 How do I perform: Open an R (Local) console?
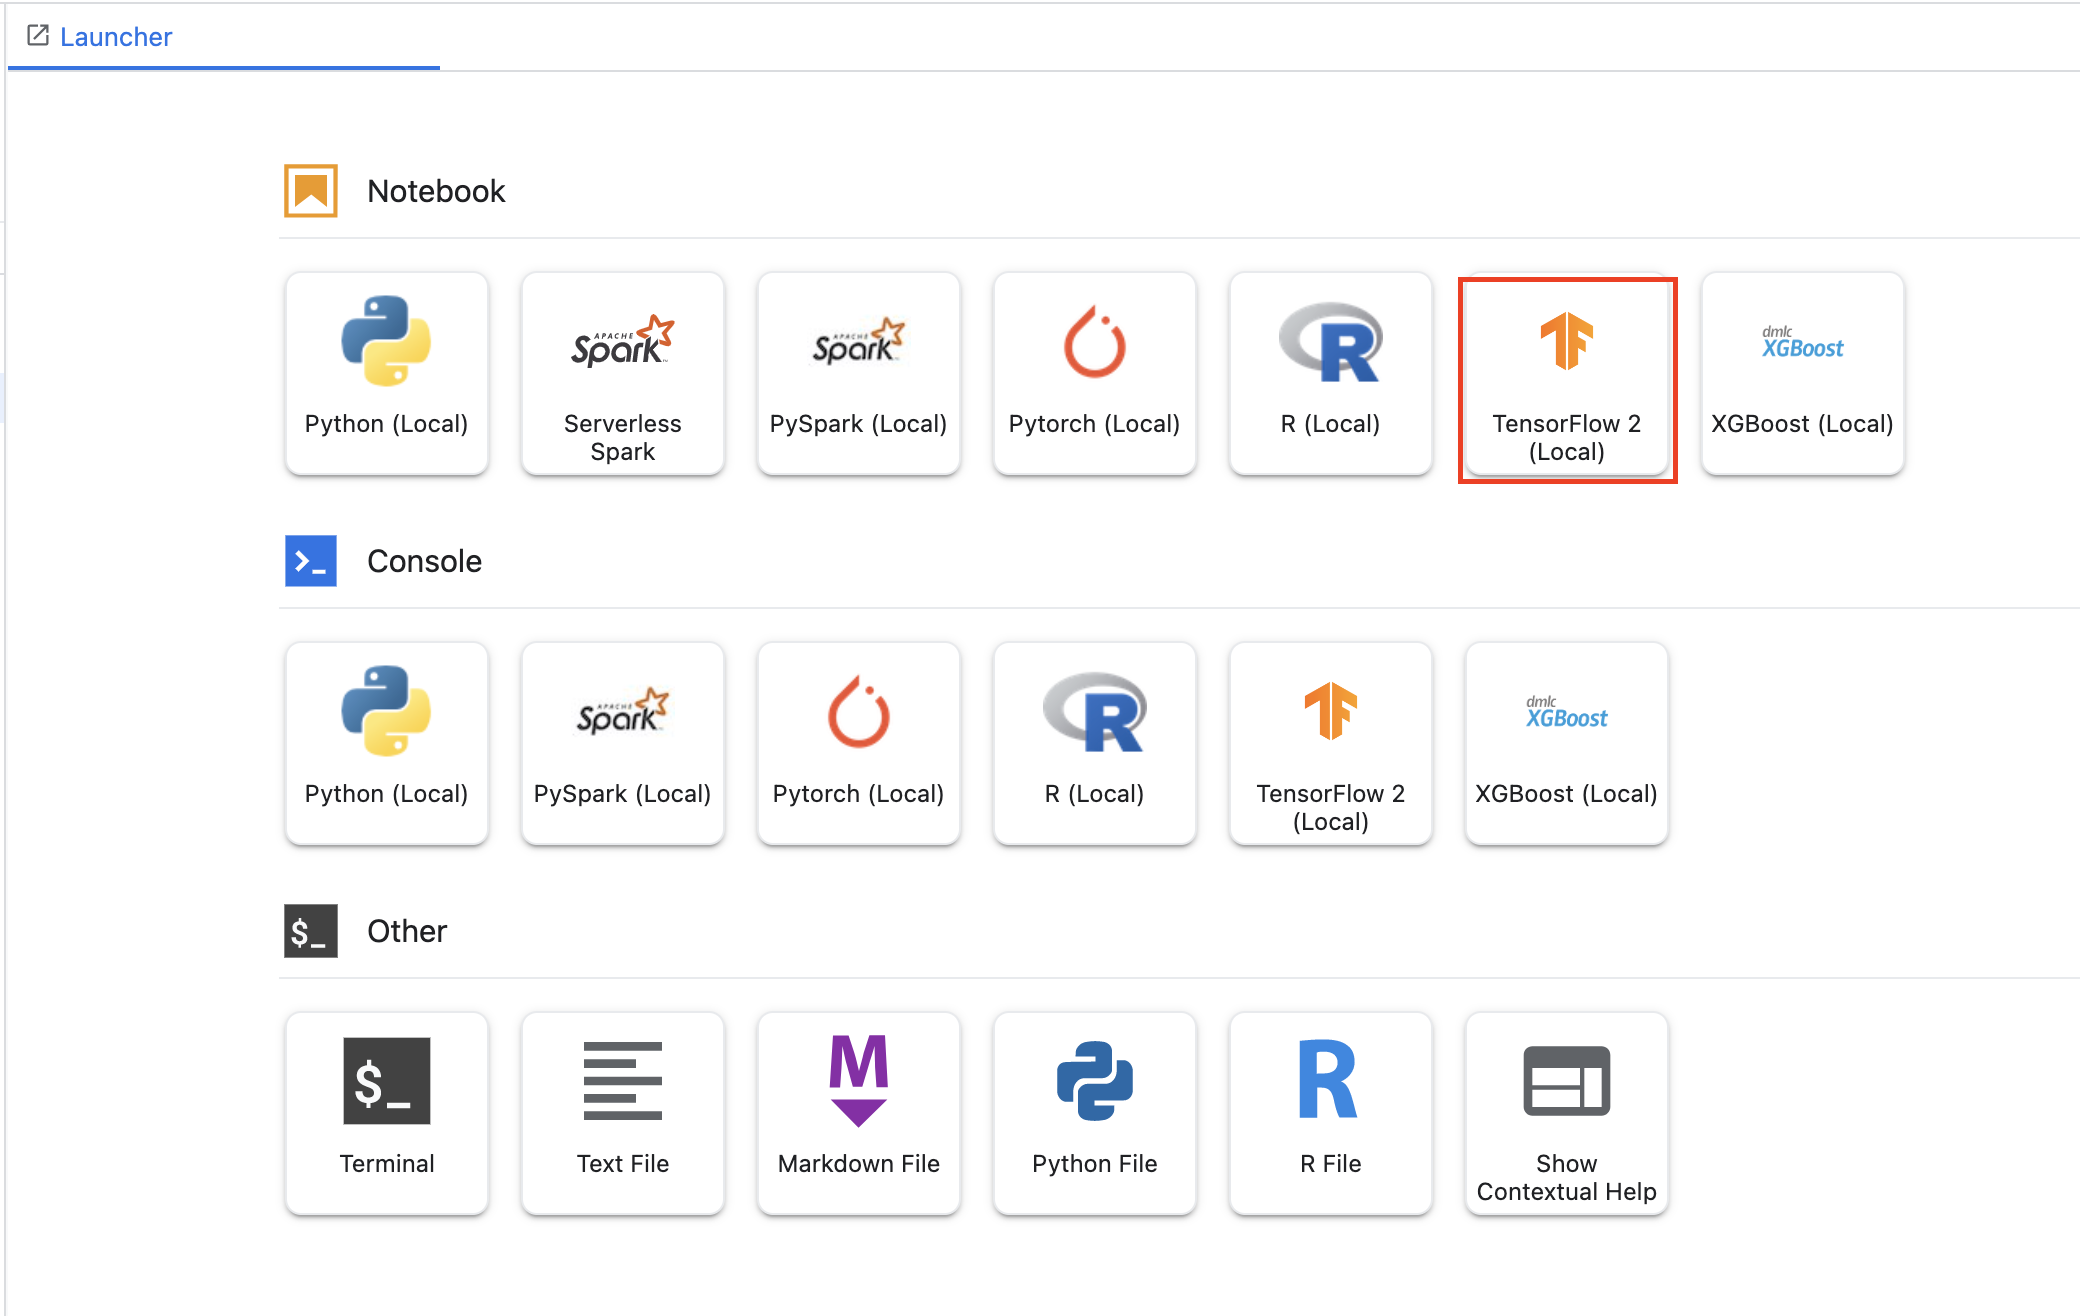(1094, 743)
